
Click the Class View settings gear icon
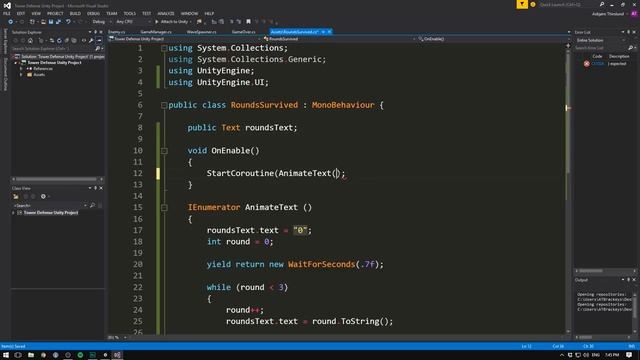coord(43,196)
